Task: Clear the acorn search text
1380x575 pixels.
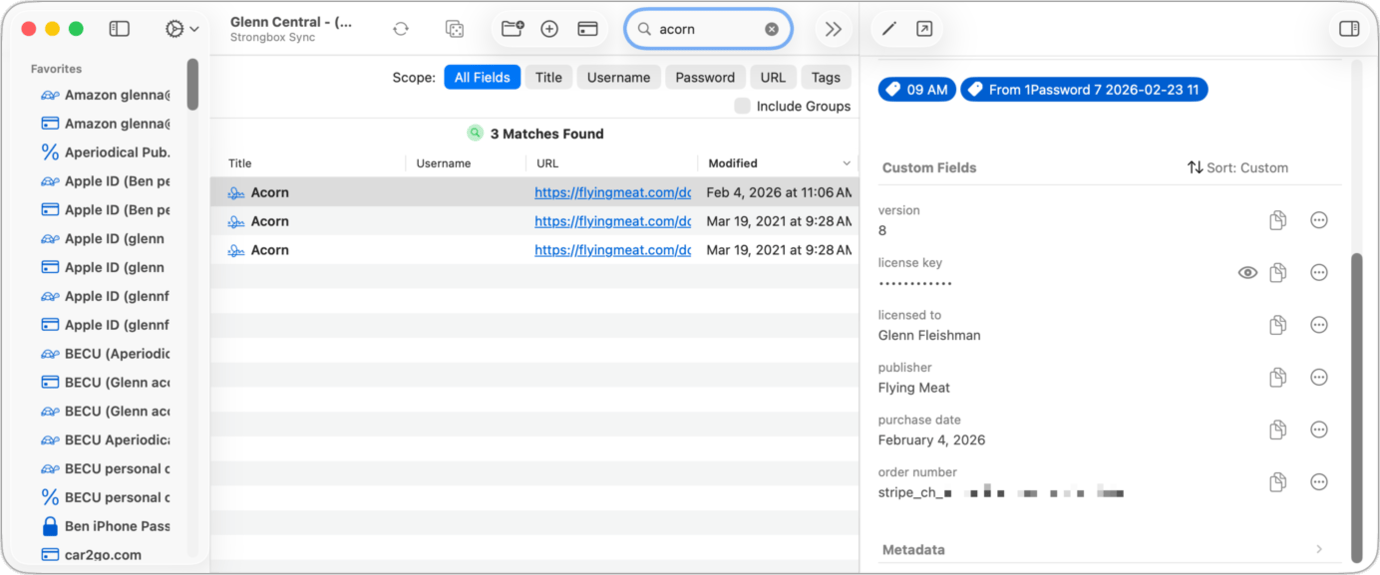Action: pos(772,29)
